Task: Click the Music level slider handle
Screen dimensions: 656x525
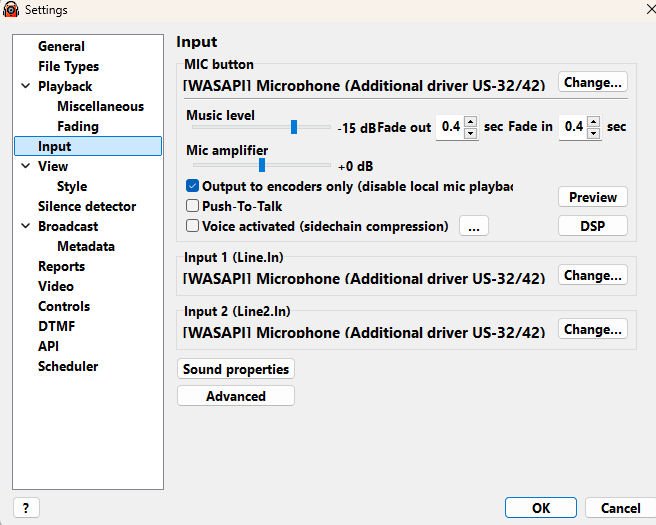Action: [294, 127]
